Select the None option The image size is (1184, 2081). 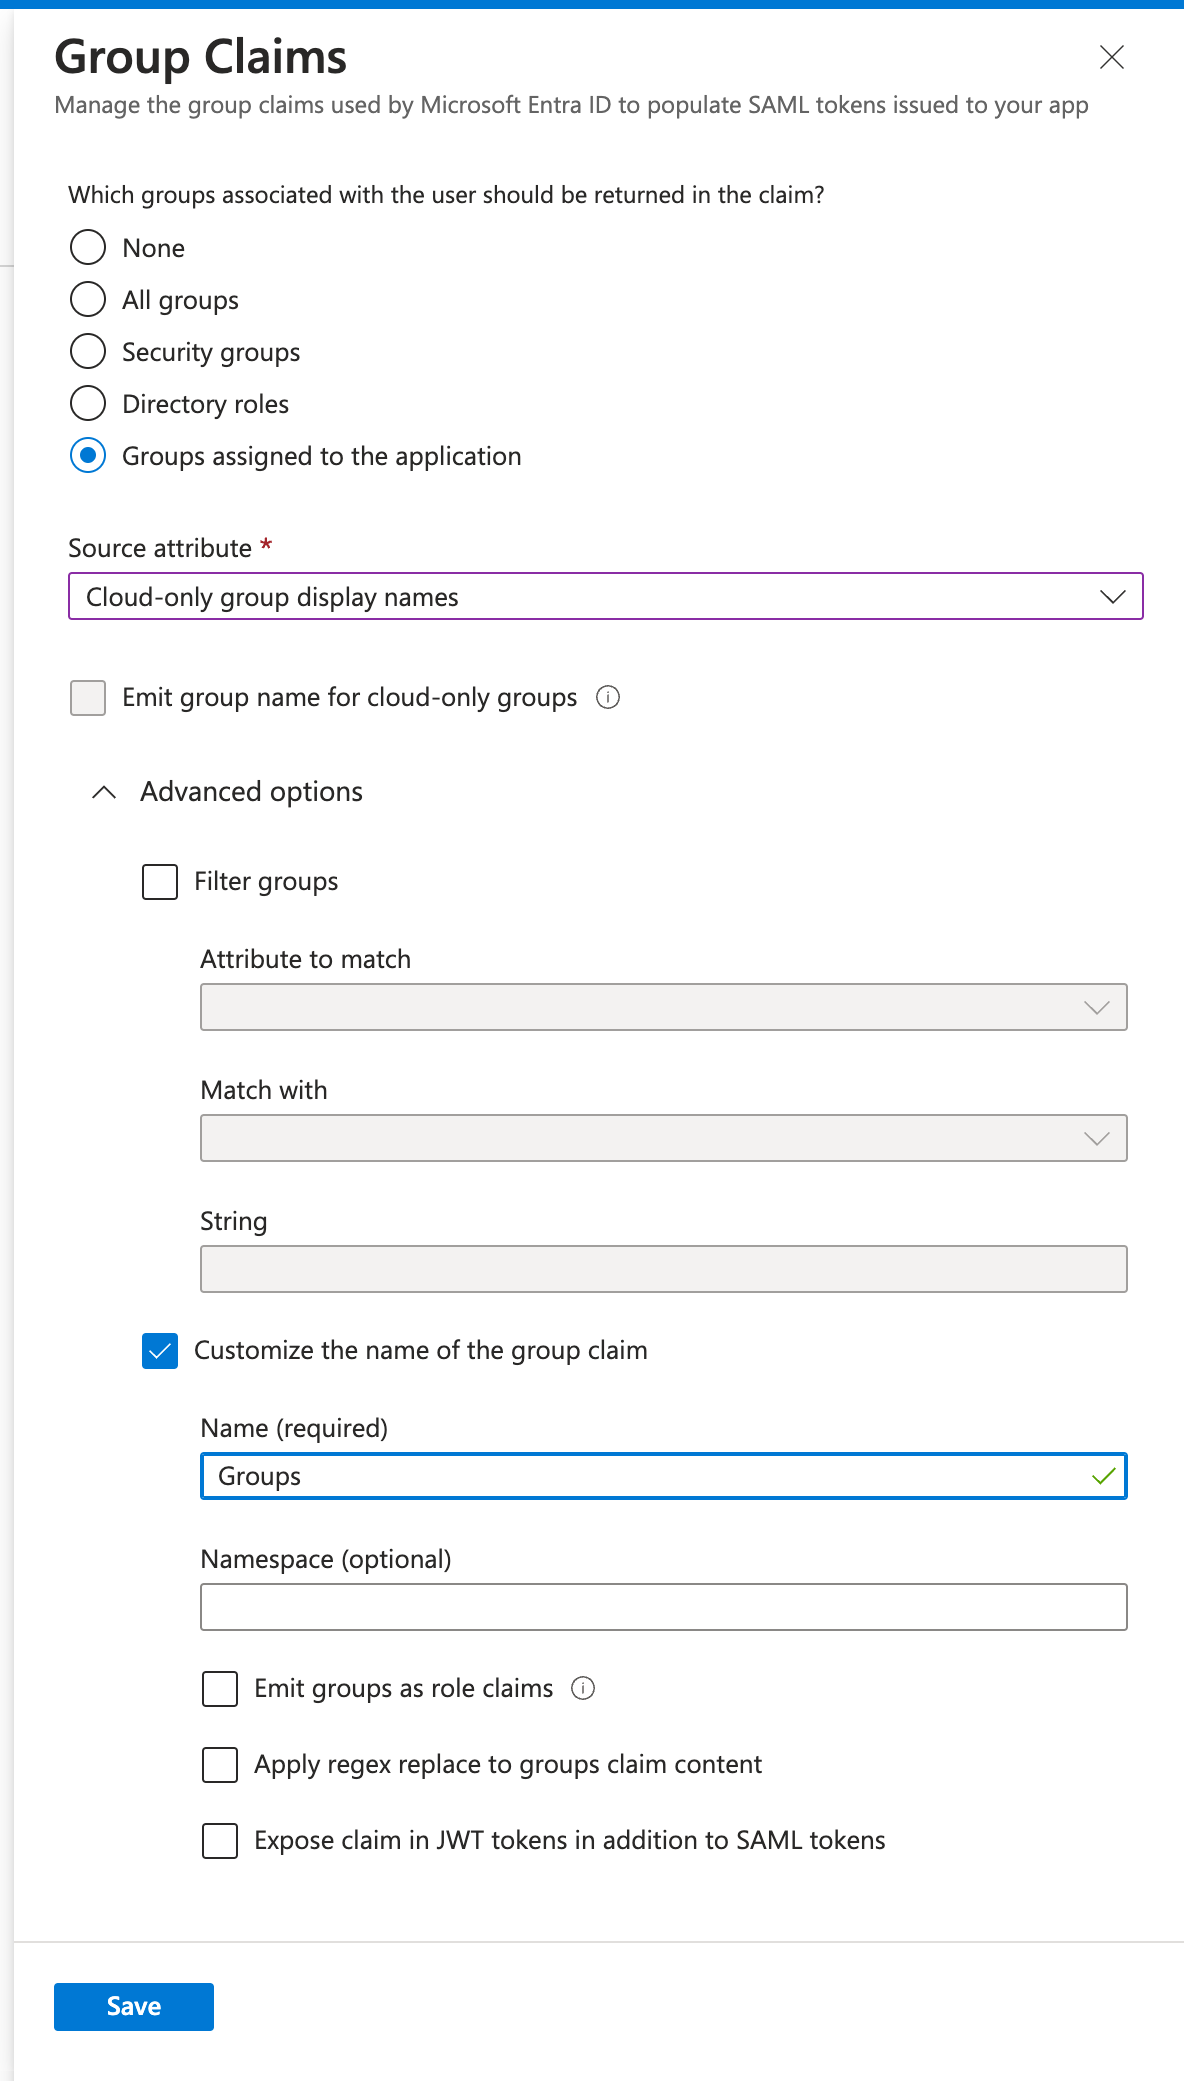click(88, 247)
